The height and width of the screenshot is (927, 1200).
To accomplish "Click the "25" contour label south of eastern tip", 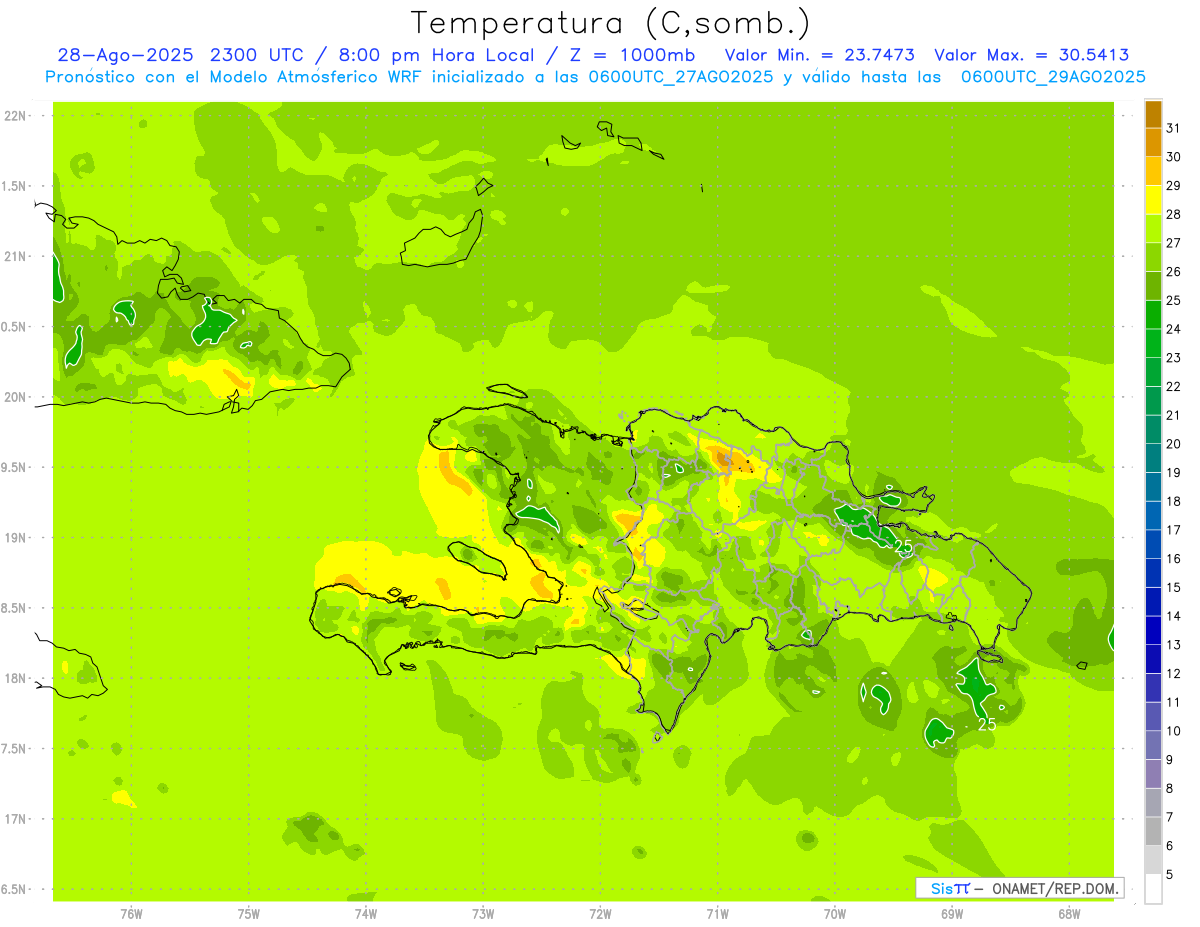I will click(x=987, y=725).
